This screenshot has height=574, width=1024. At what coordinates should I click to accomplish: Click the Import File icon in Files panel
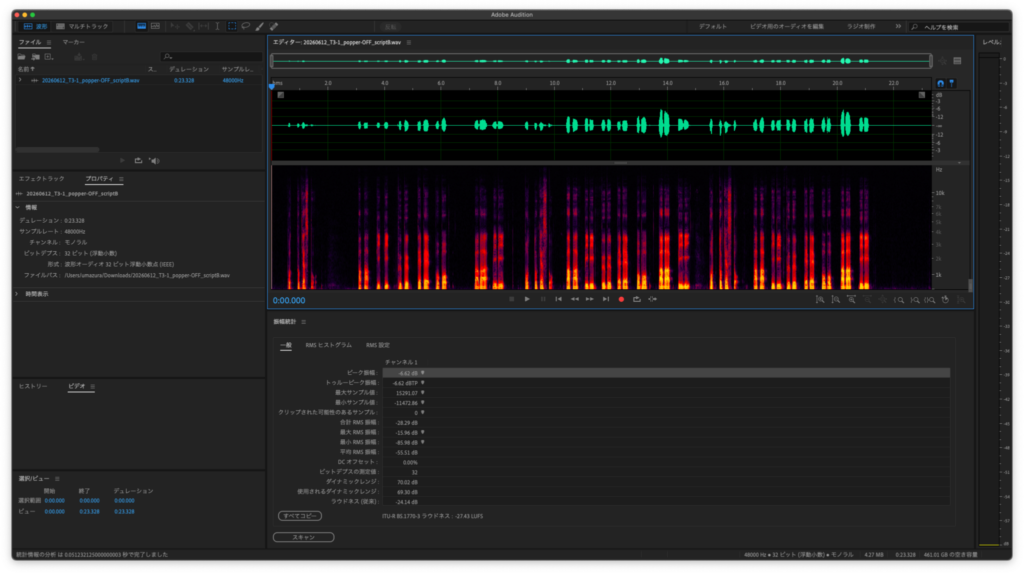click(x=35, y=57)
